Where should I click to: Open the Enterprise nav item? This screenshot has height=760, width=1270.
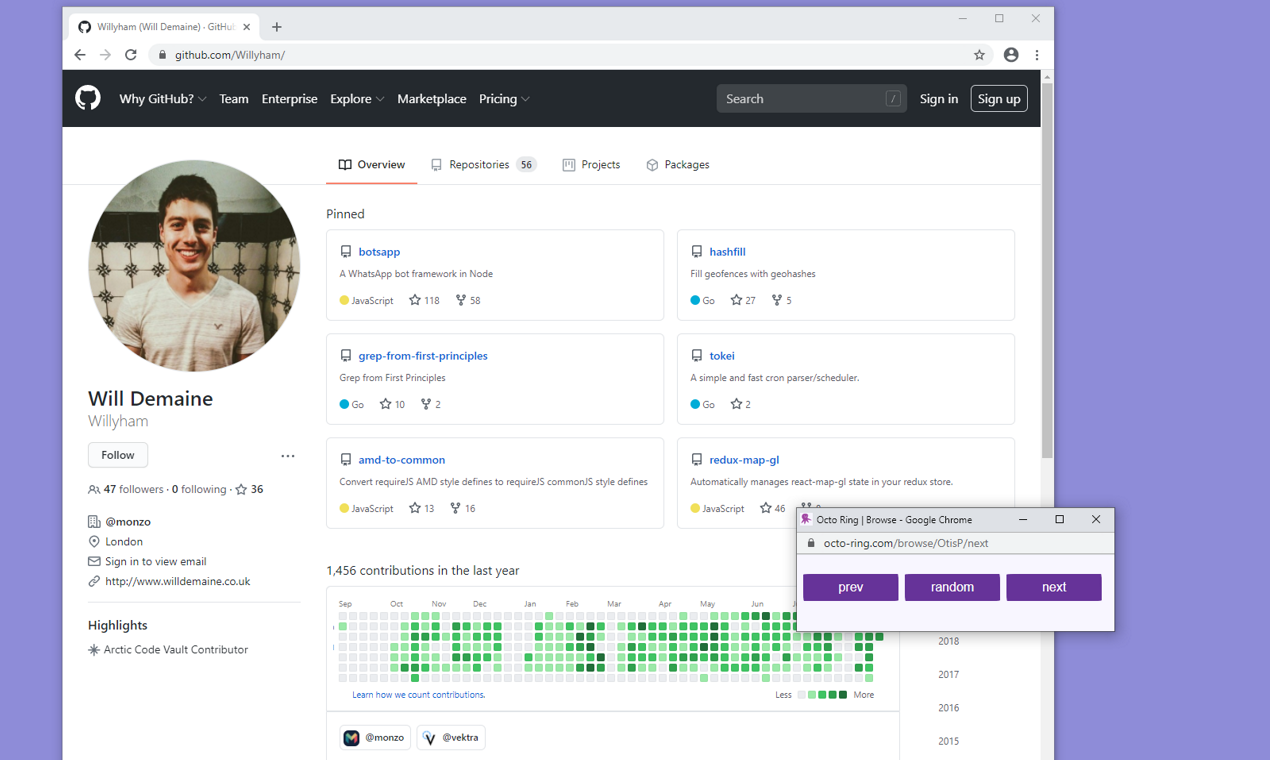tap(290, 99)
